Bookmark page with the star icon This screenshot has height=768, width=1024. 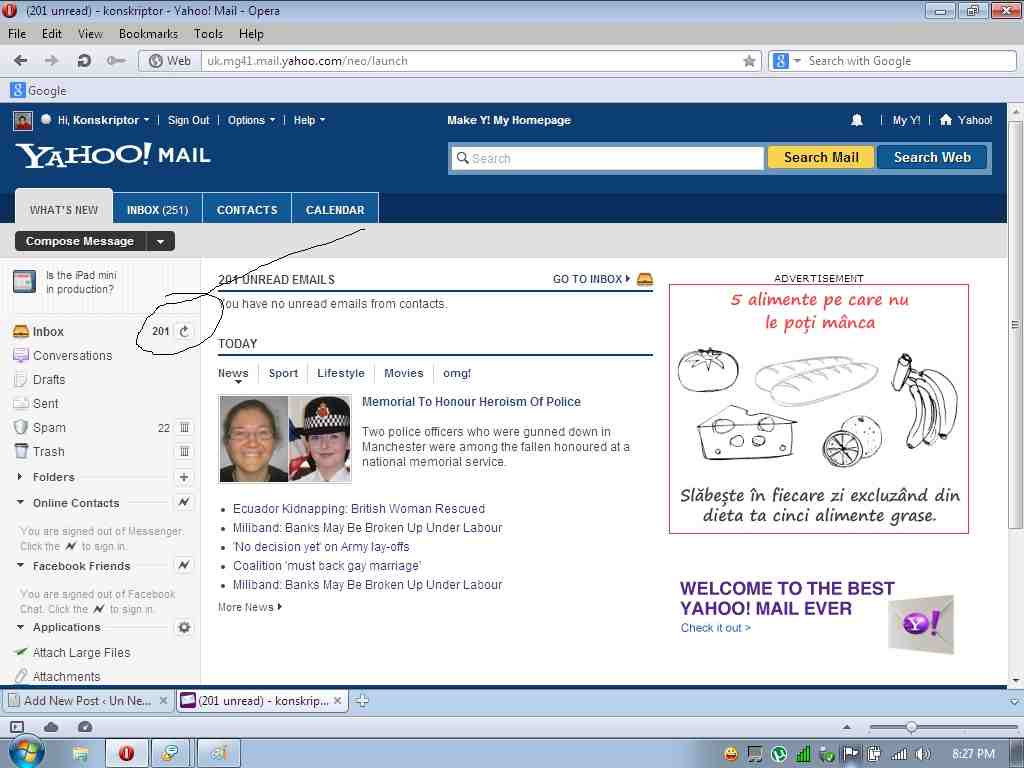(749, 61)
